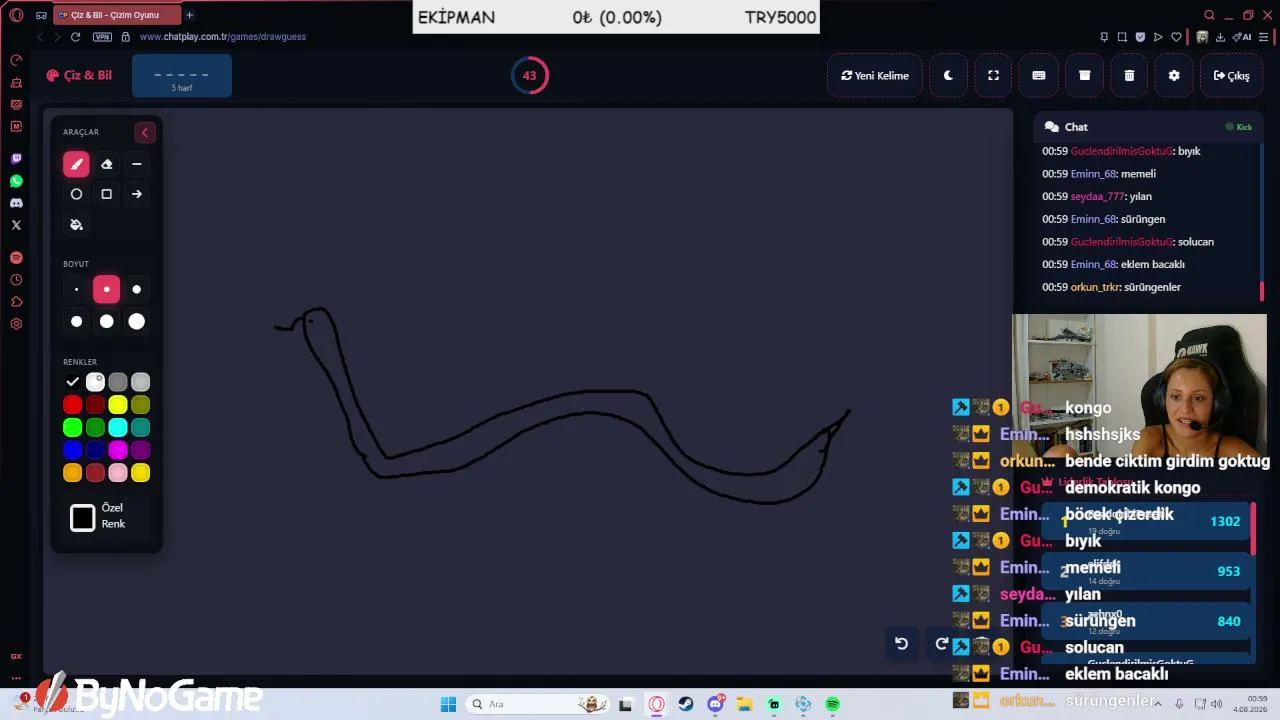This screenshot has height=720, width=1280.
Task: Open the Windows Start menu
Action: [448, 704]
